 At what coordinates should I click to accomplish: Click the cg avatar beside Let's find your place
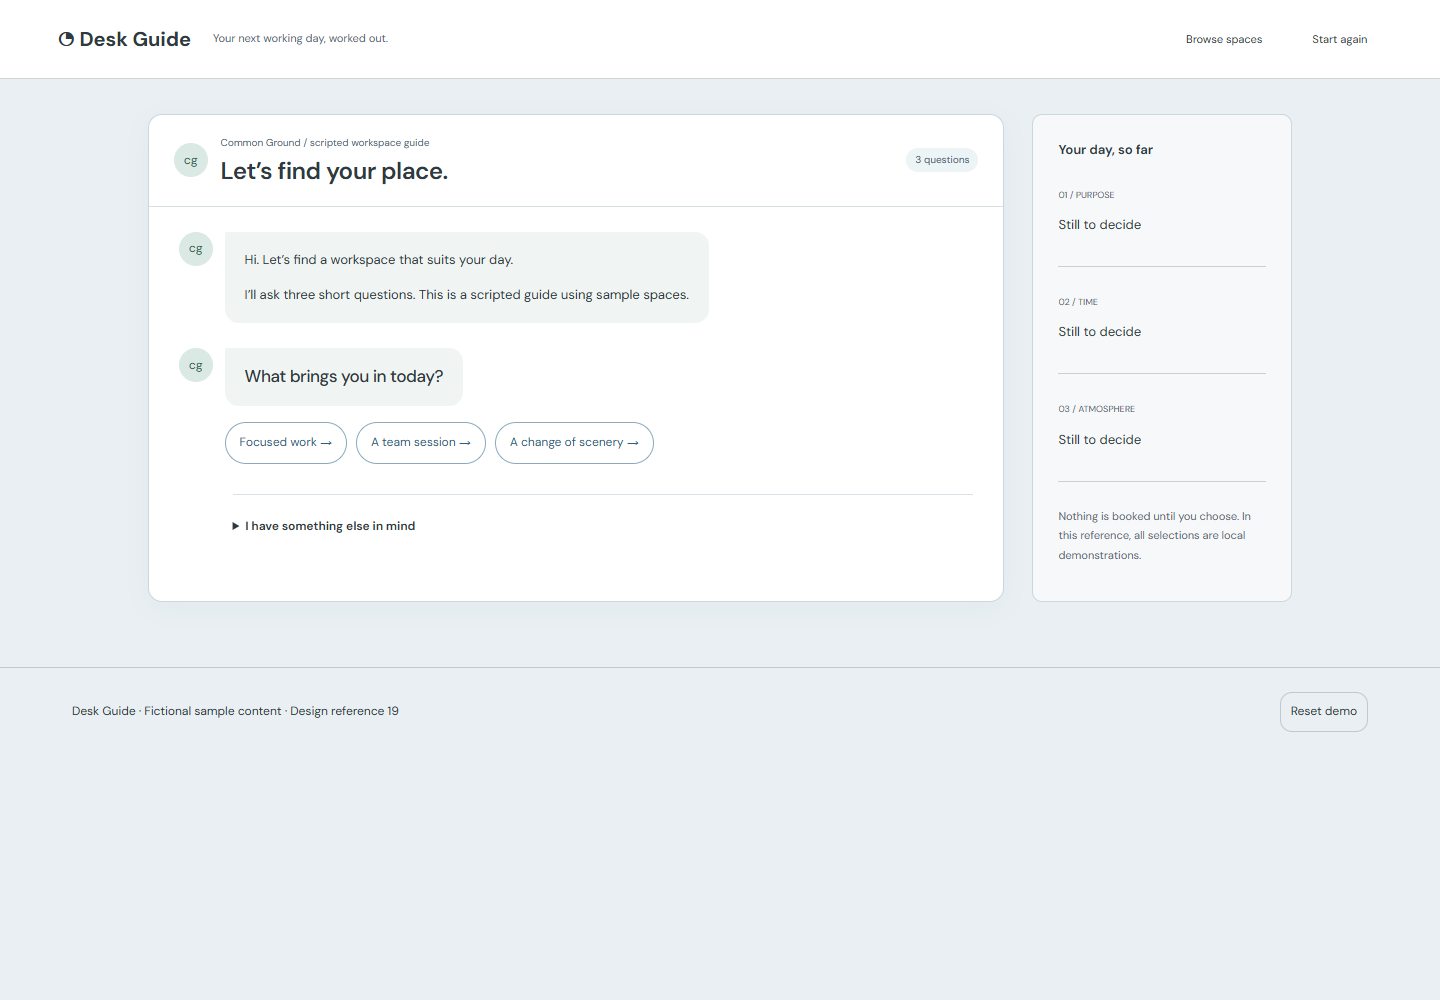[x=191, y=160]
